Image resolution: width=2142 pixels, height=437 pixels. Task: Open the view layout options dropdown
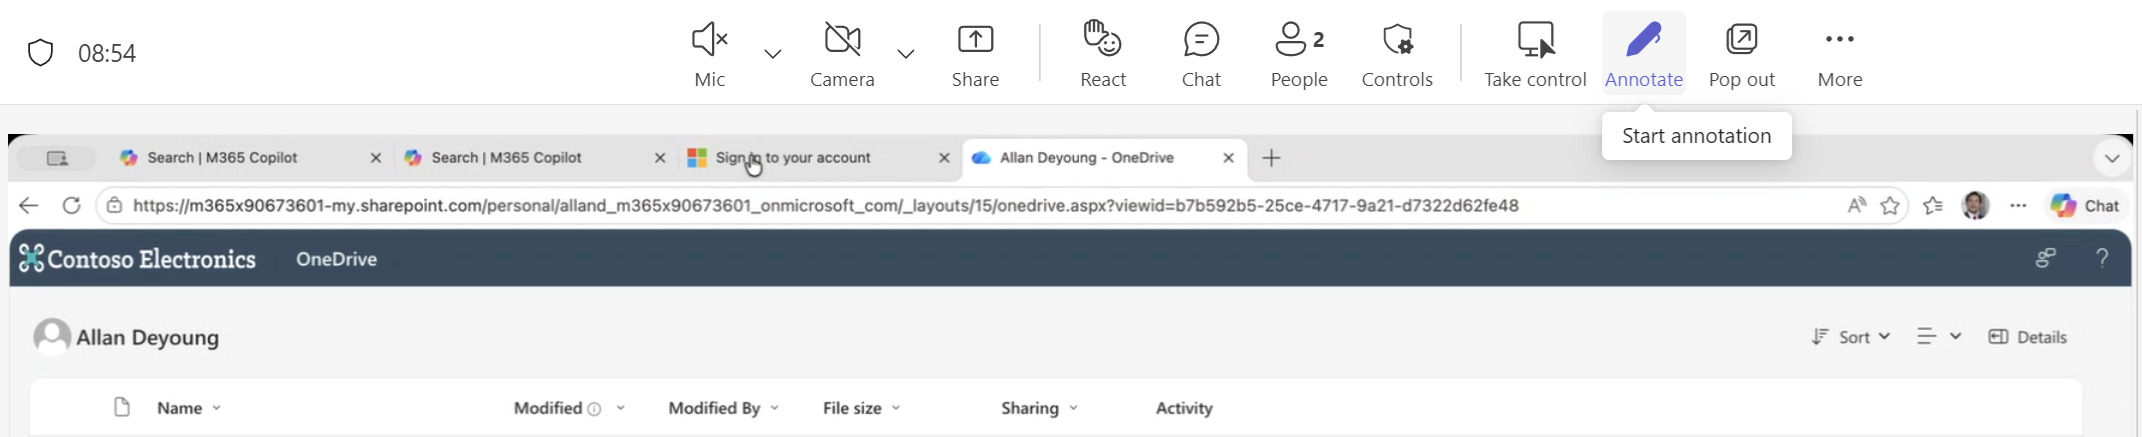(1938, 337)
